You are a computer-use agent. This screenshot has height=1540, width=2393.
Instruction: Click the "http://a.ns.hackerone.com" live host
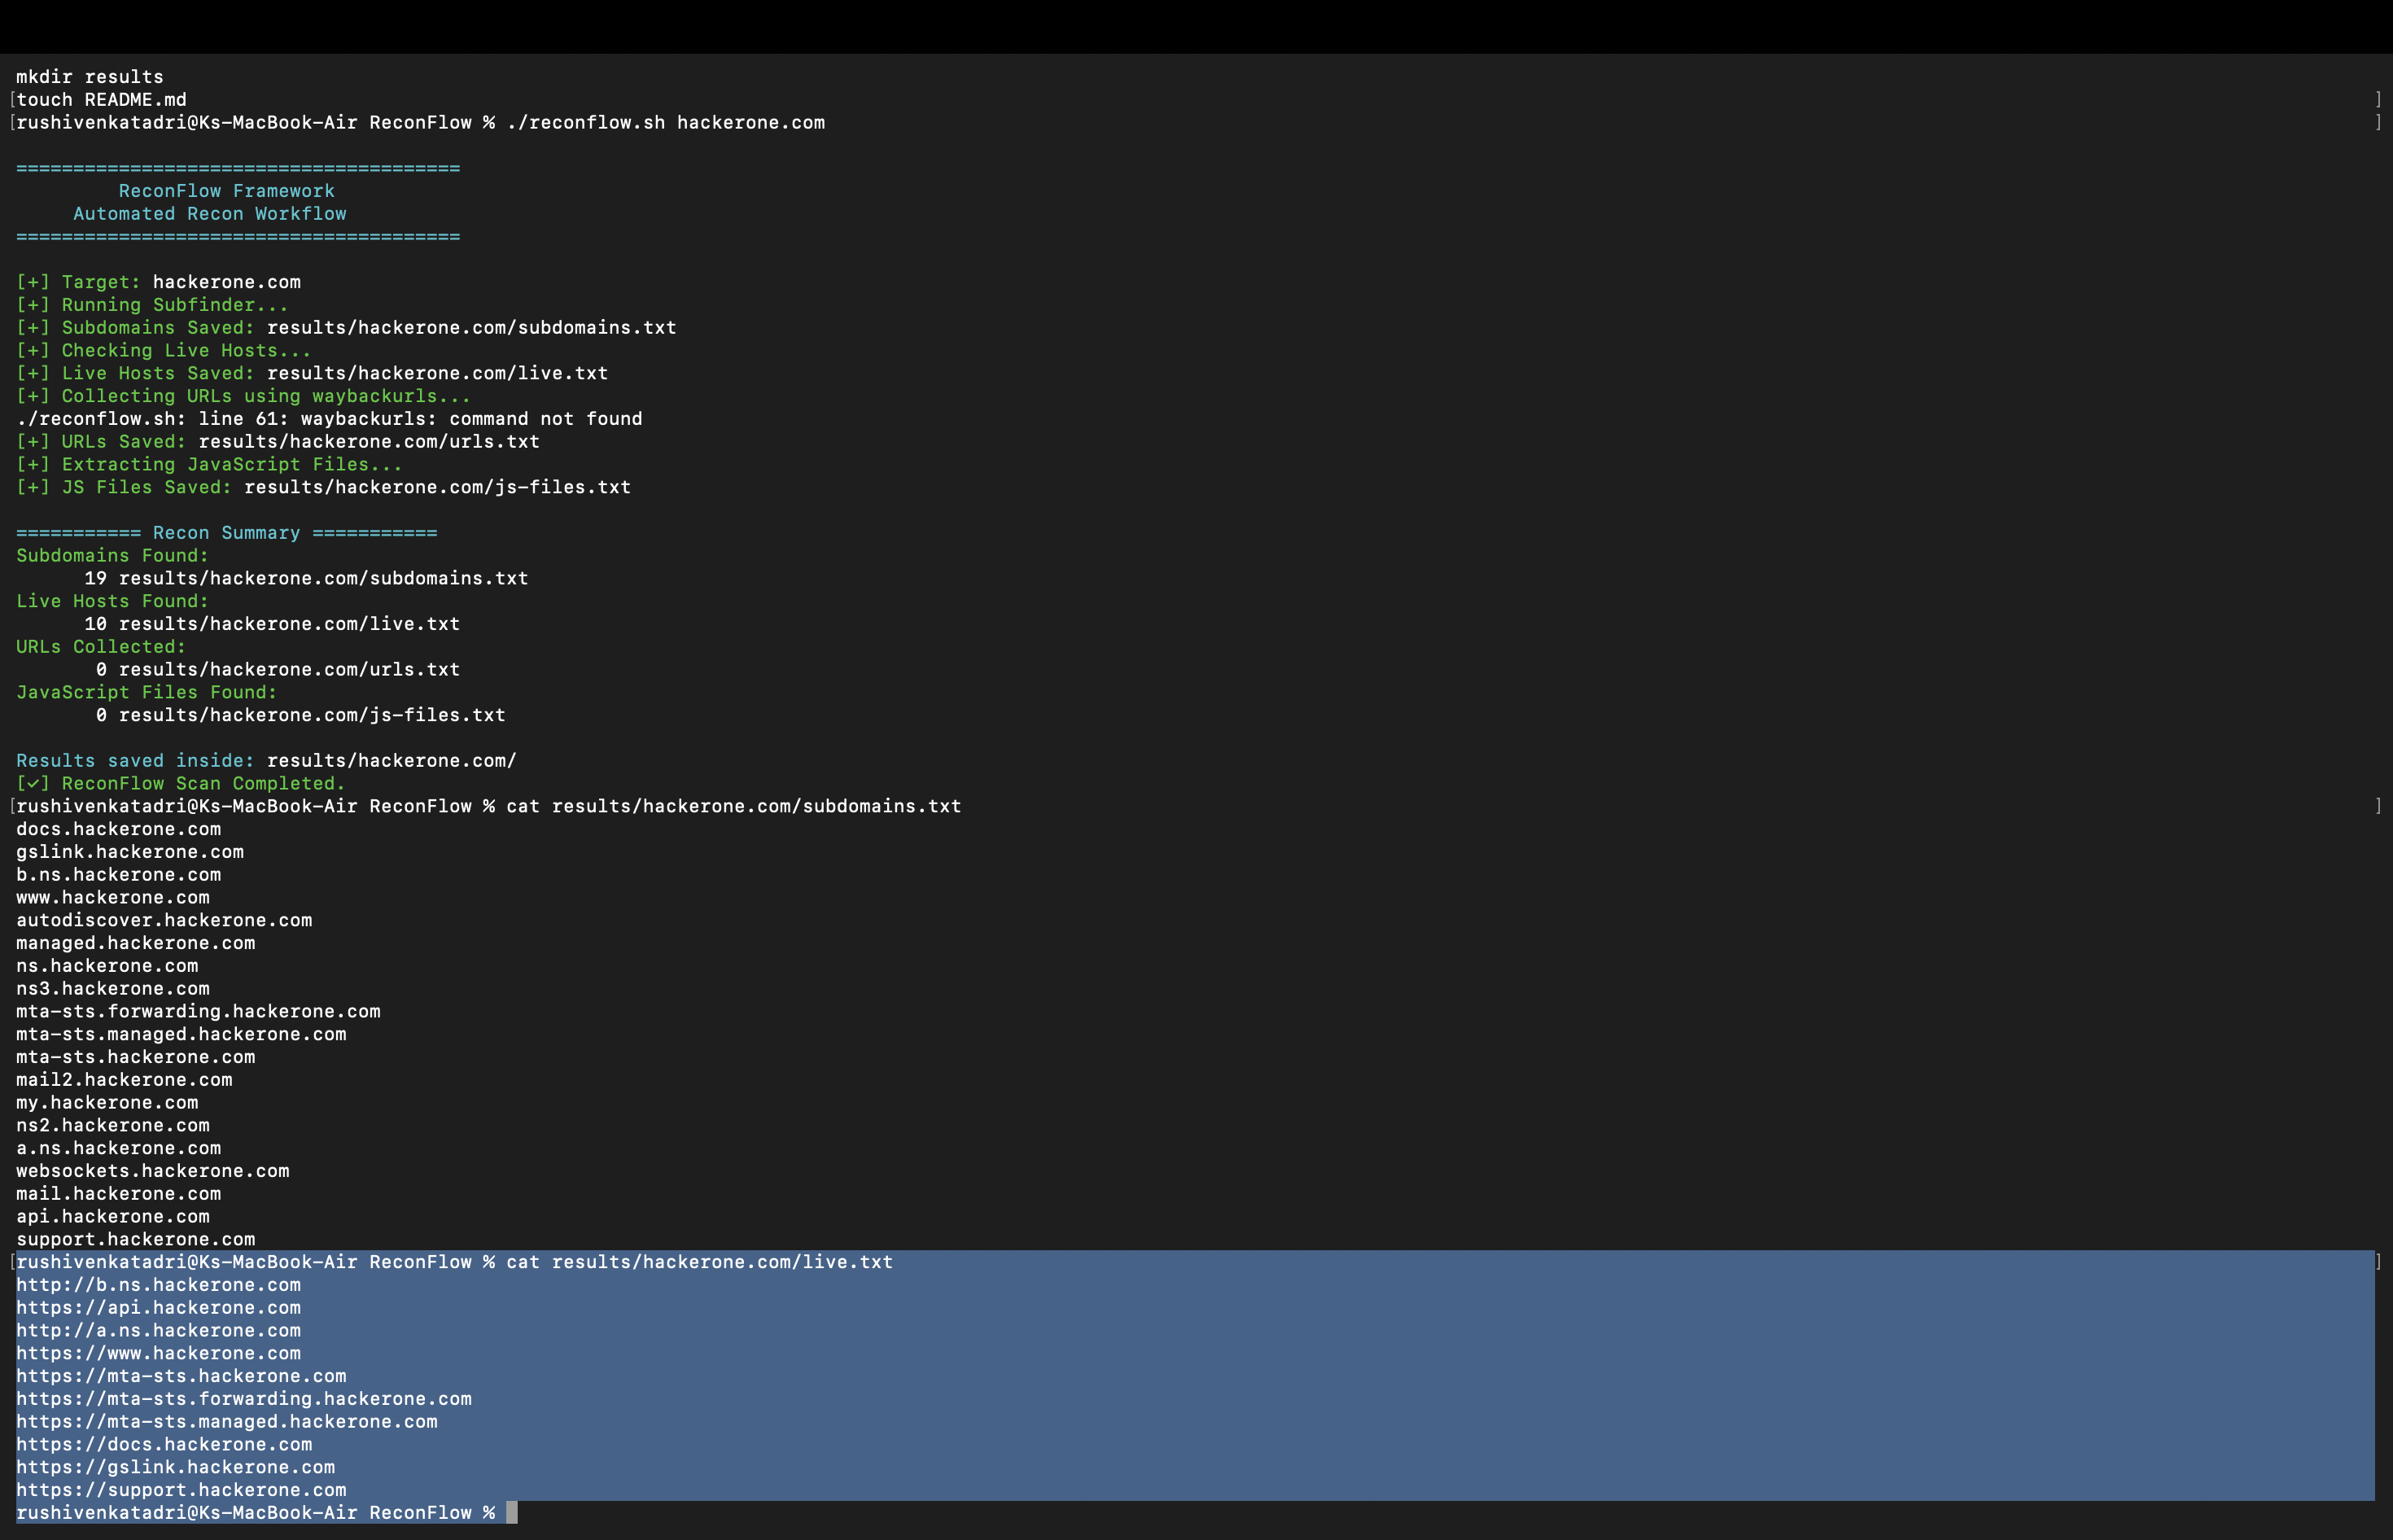(x=158, y=1331)
